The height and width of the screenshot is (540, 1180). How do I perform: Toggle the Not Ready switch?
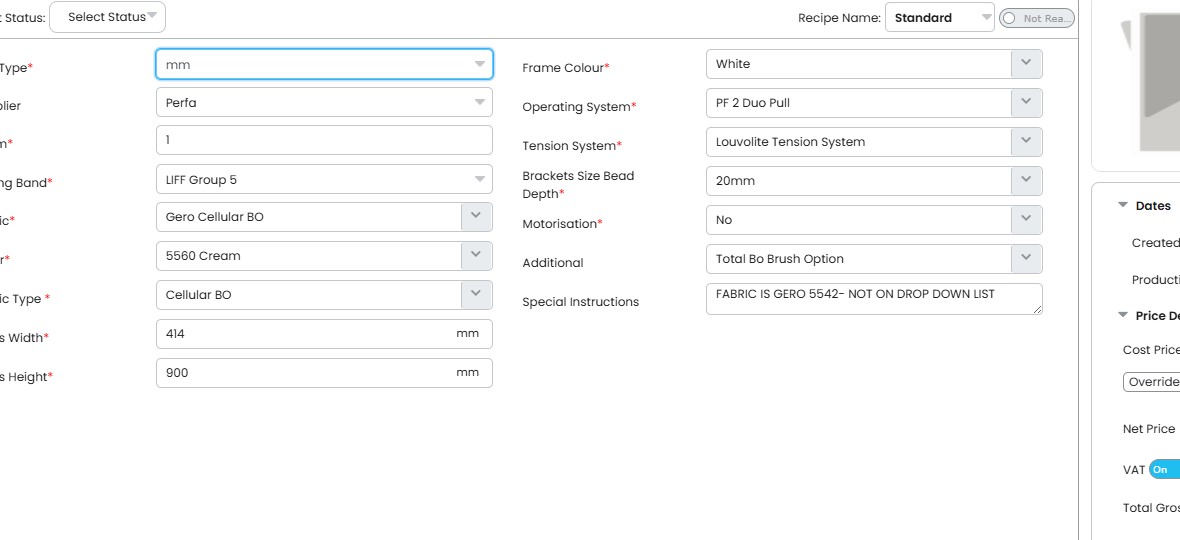click(1036, 18)
